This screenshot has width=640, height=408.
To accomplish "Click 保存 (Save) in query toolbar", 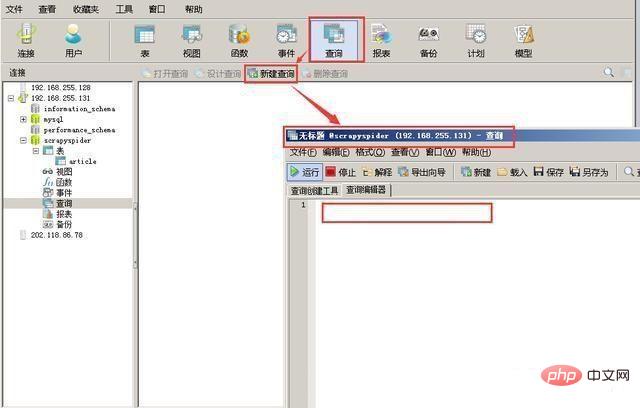I will point(549,172).
